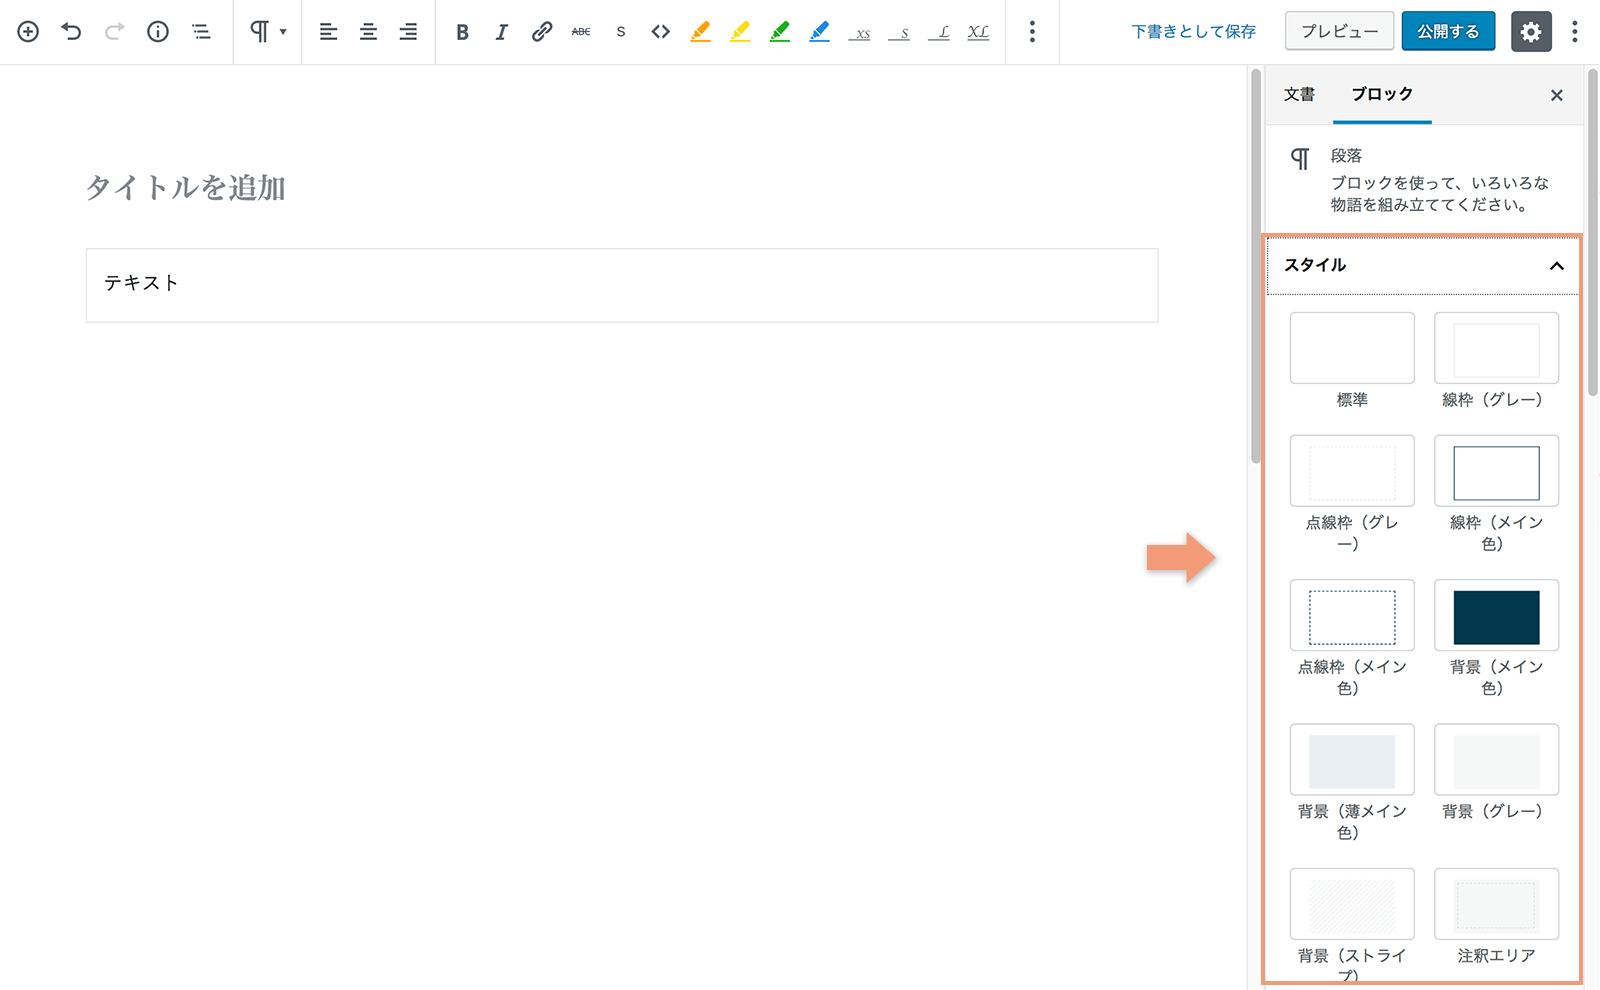Align text center
This screenshot has width=1600, height=990.
(368, 32)
